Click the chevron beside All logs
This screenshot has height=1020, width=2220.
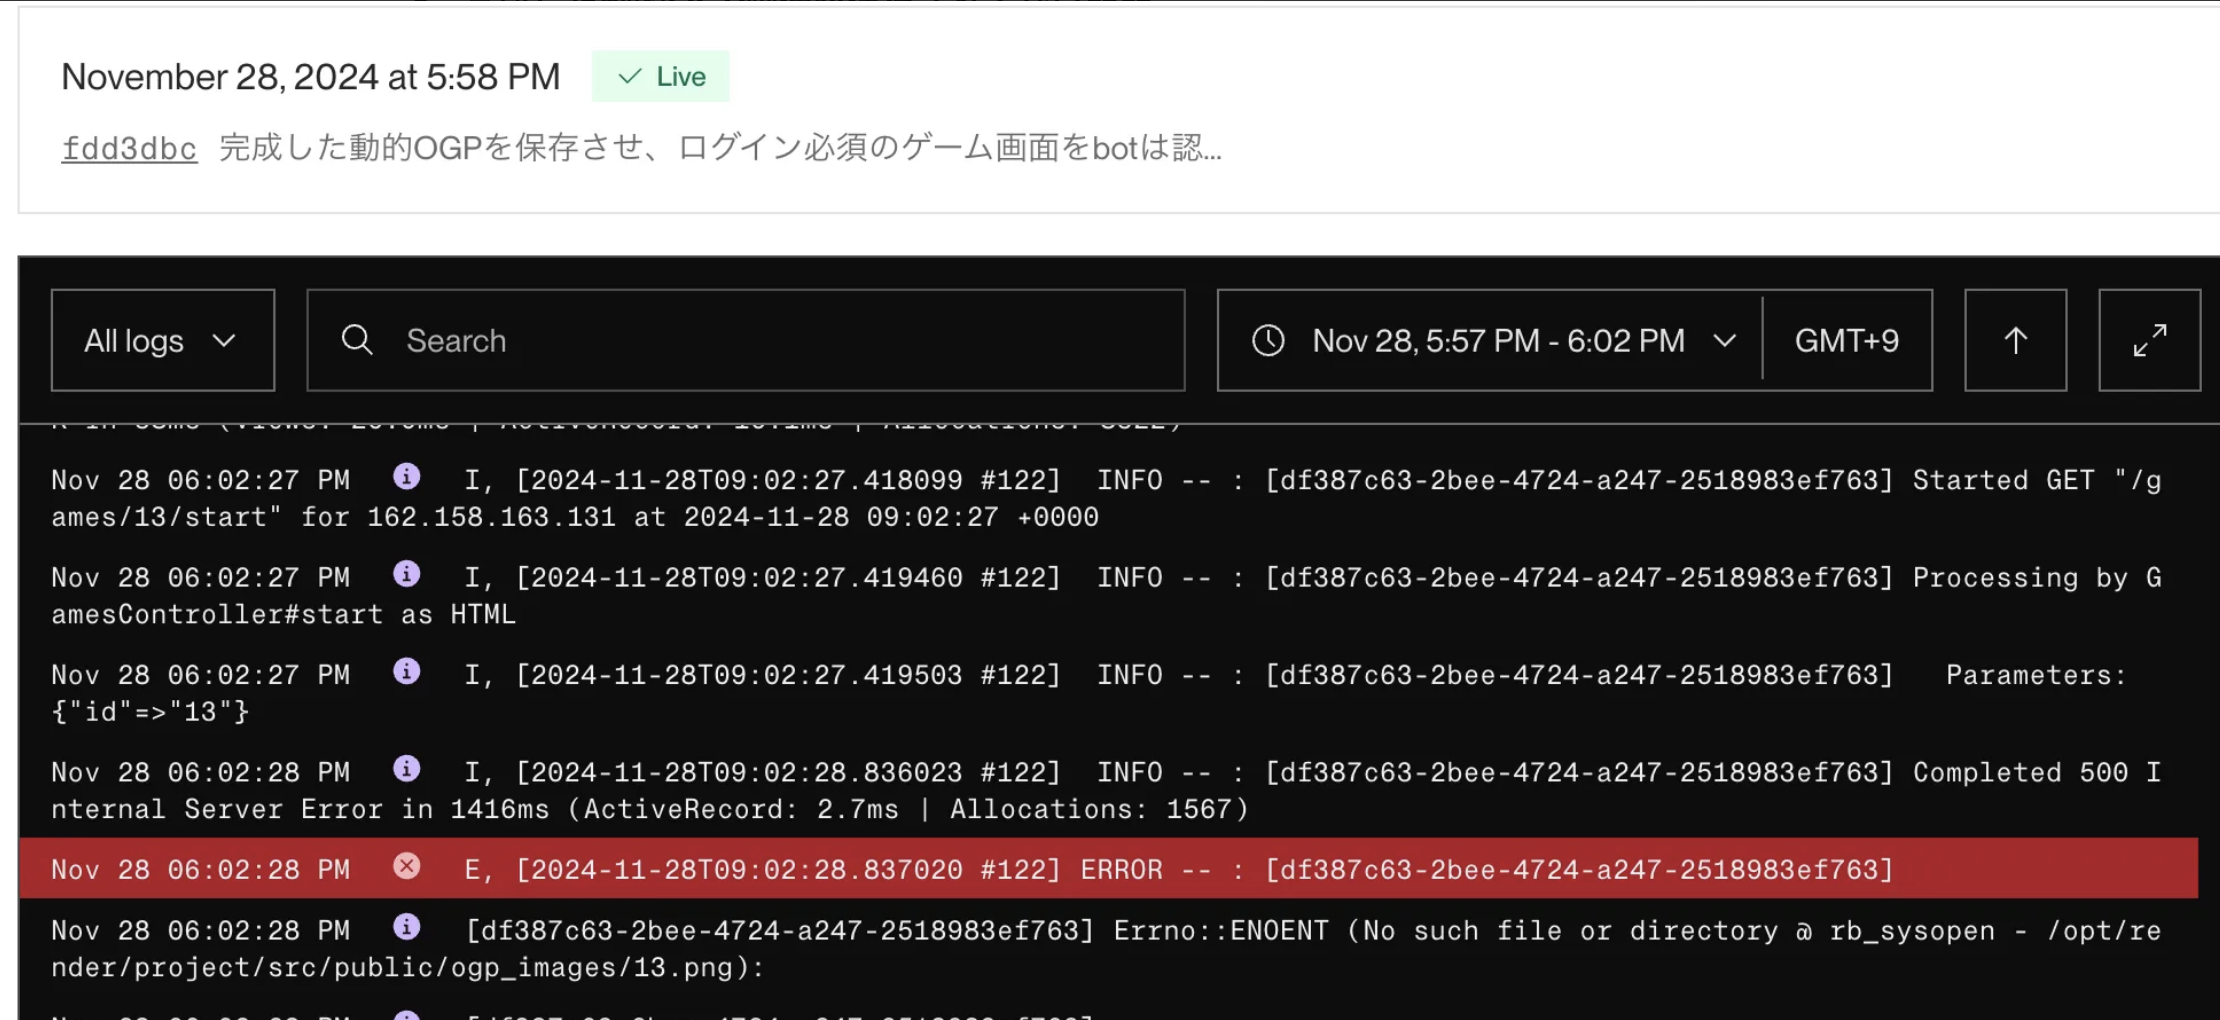(x=224, y=341)
